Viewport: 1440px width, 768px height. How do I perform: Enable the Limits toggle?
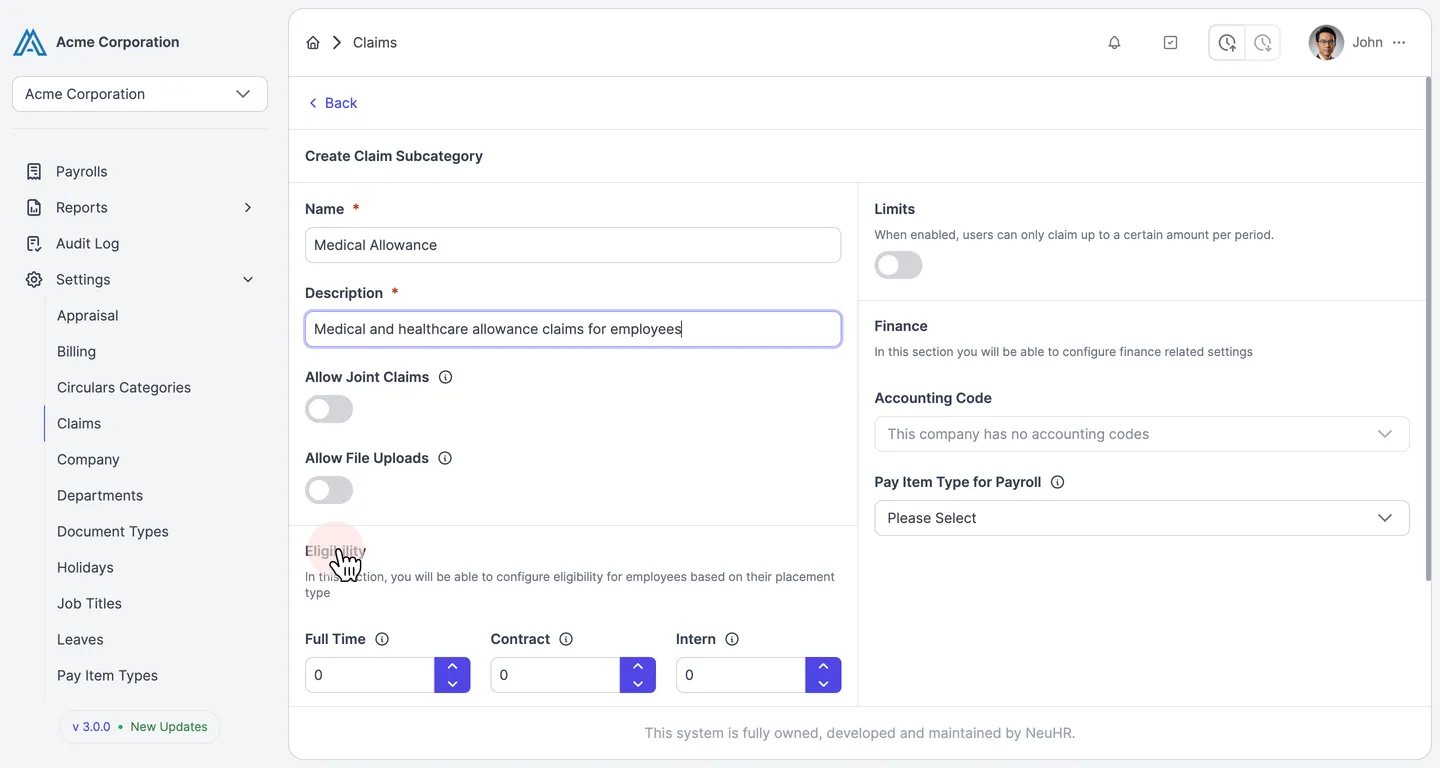898,265
